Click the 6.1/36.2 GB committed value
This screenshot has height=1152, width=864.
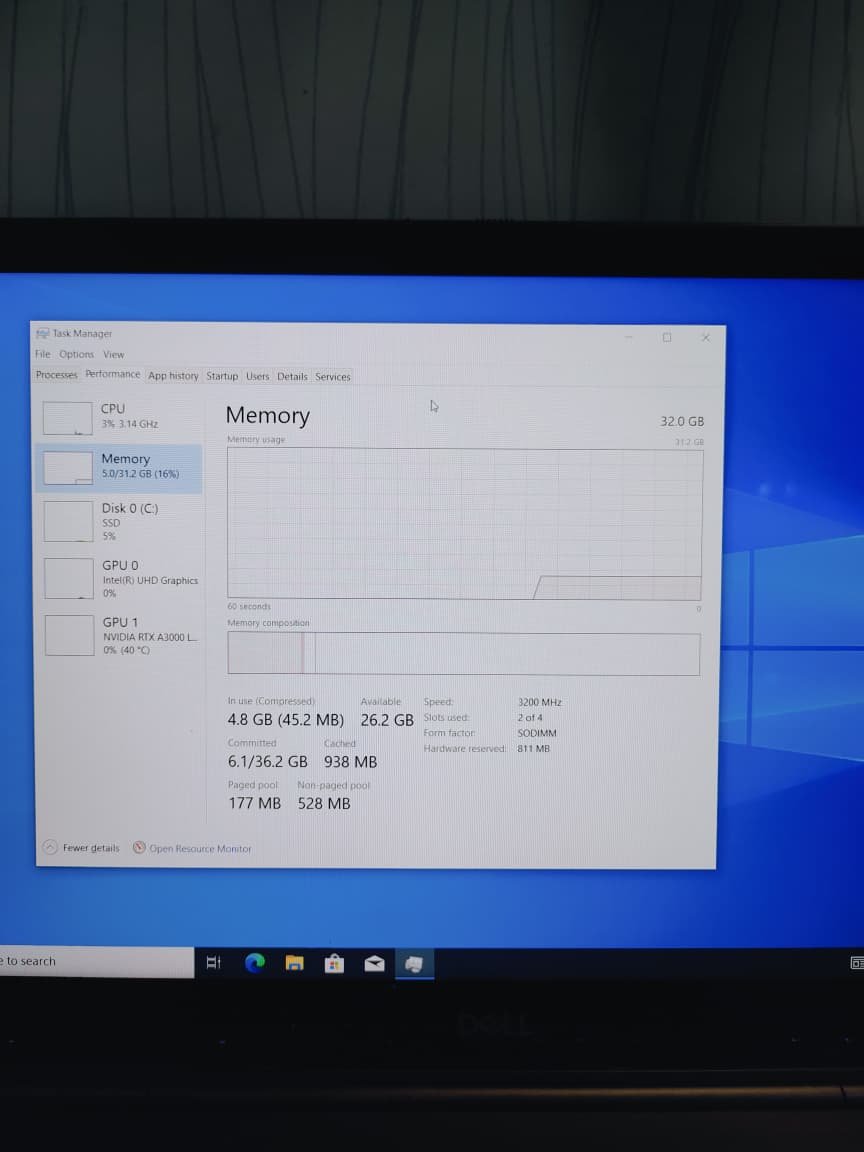coord(267,762)
